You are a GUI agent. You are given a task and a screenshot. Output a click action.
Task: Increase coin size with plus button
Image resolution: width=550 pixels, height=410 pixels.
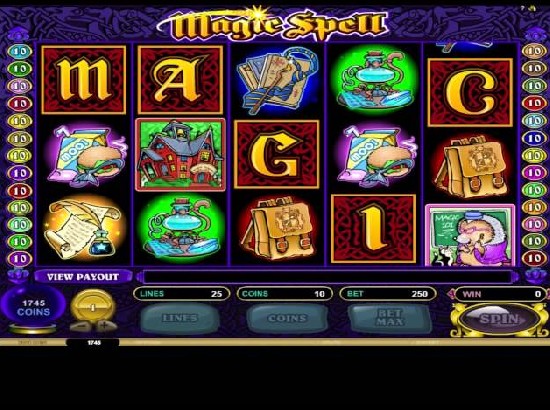(x=104, y=326)
